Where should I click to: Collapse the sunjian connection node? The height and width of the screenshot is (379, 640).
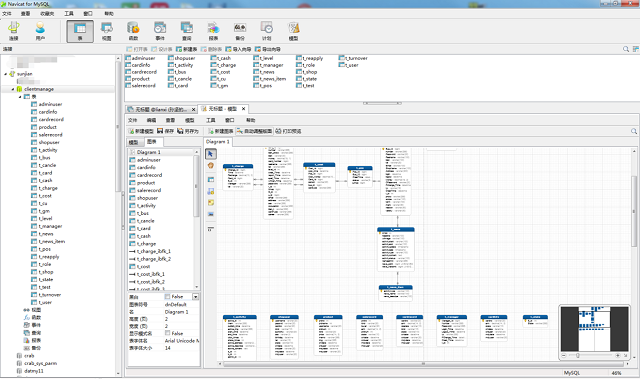coord(6,74)
